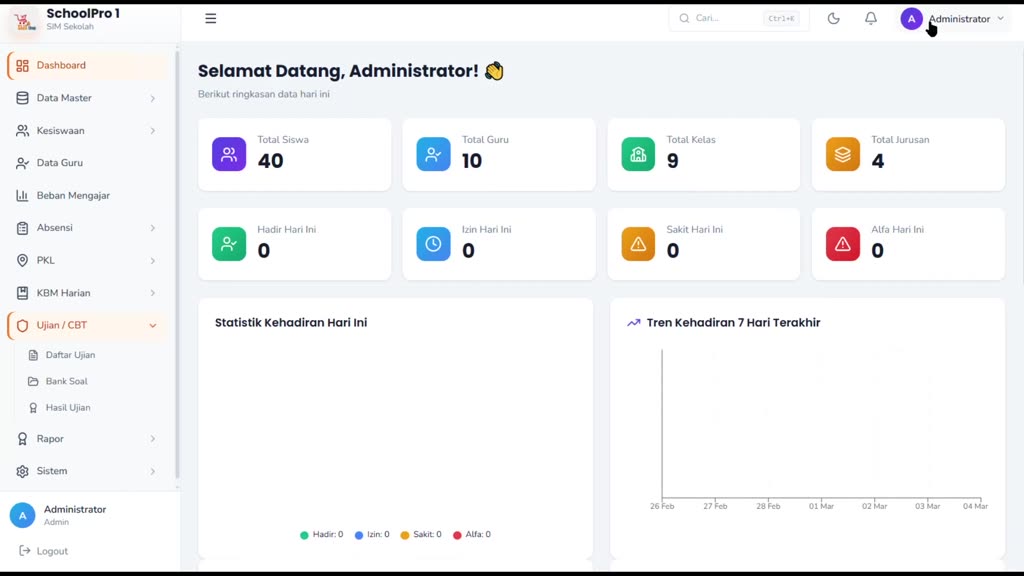Click the sidebar vertical scrollbar
The width and height of the screenshot is (1024, 576).
[x=176, y=264]
